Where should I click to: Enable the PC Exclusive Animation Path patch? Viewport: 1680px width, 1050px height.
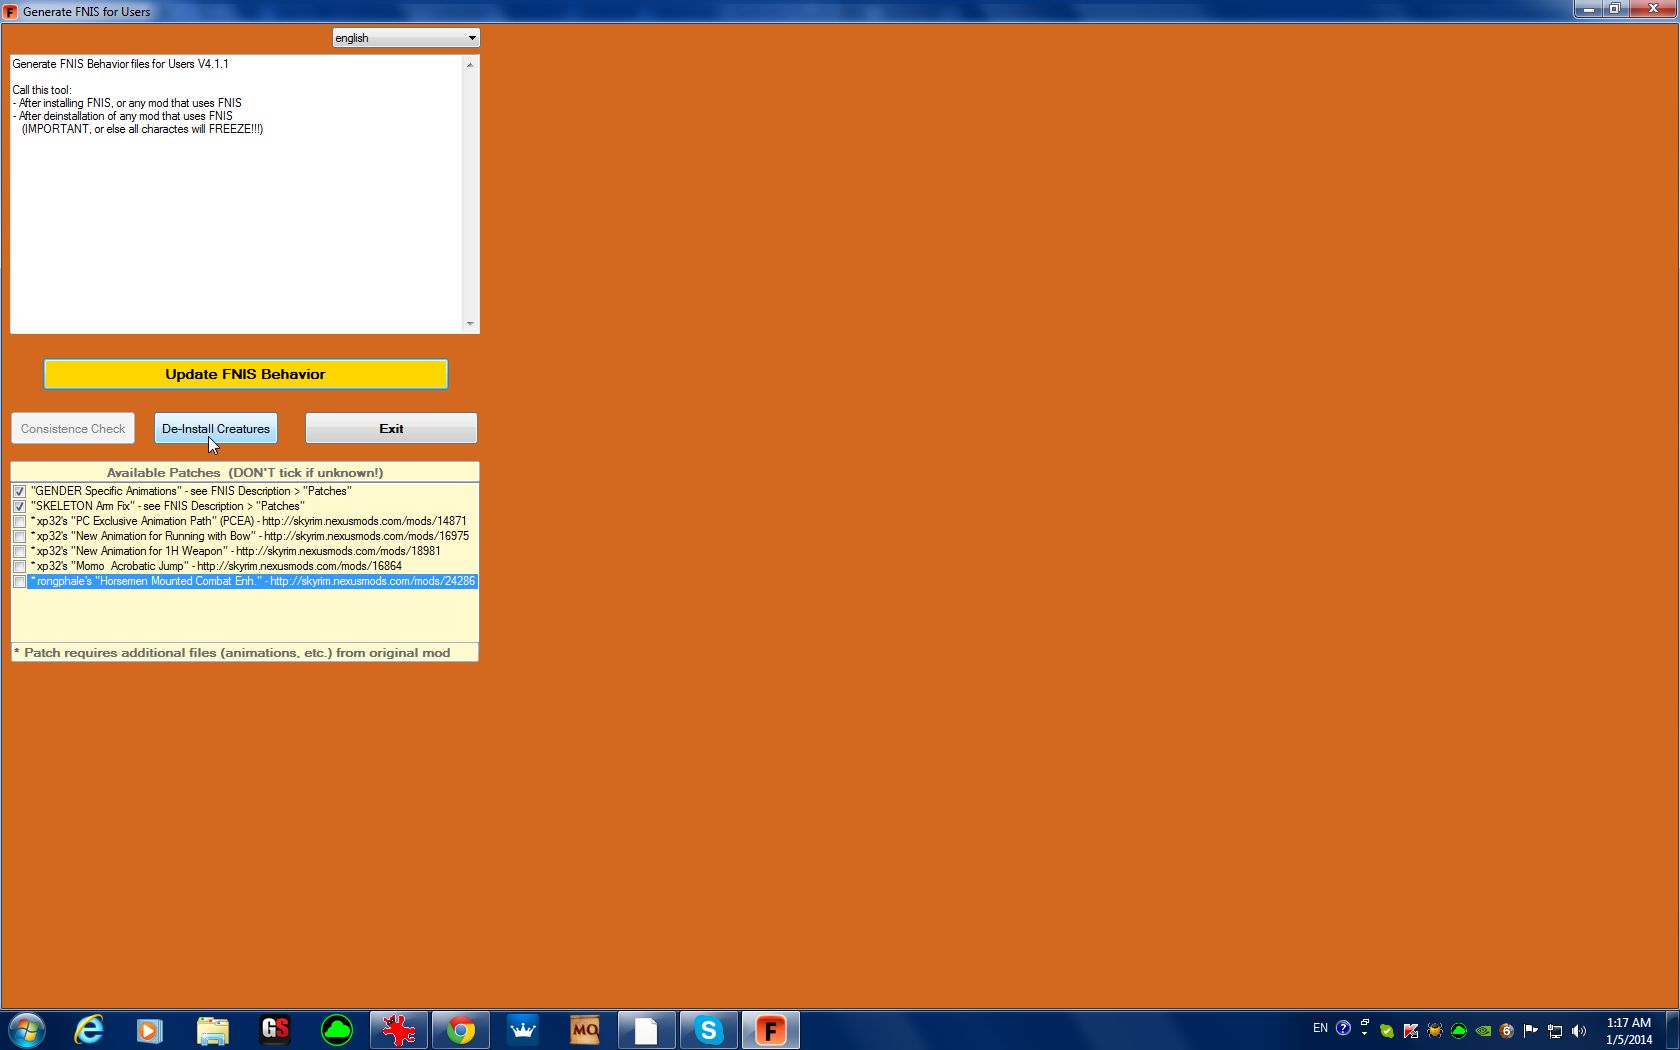pyautogui.click(x=19, y=521)
